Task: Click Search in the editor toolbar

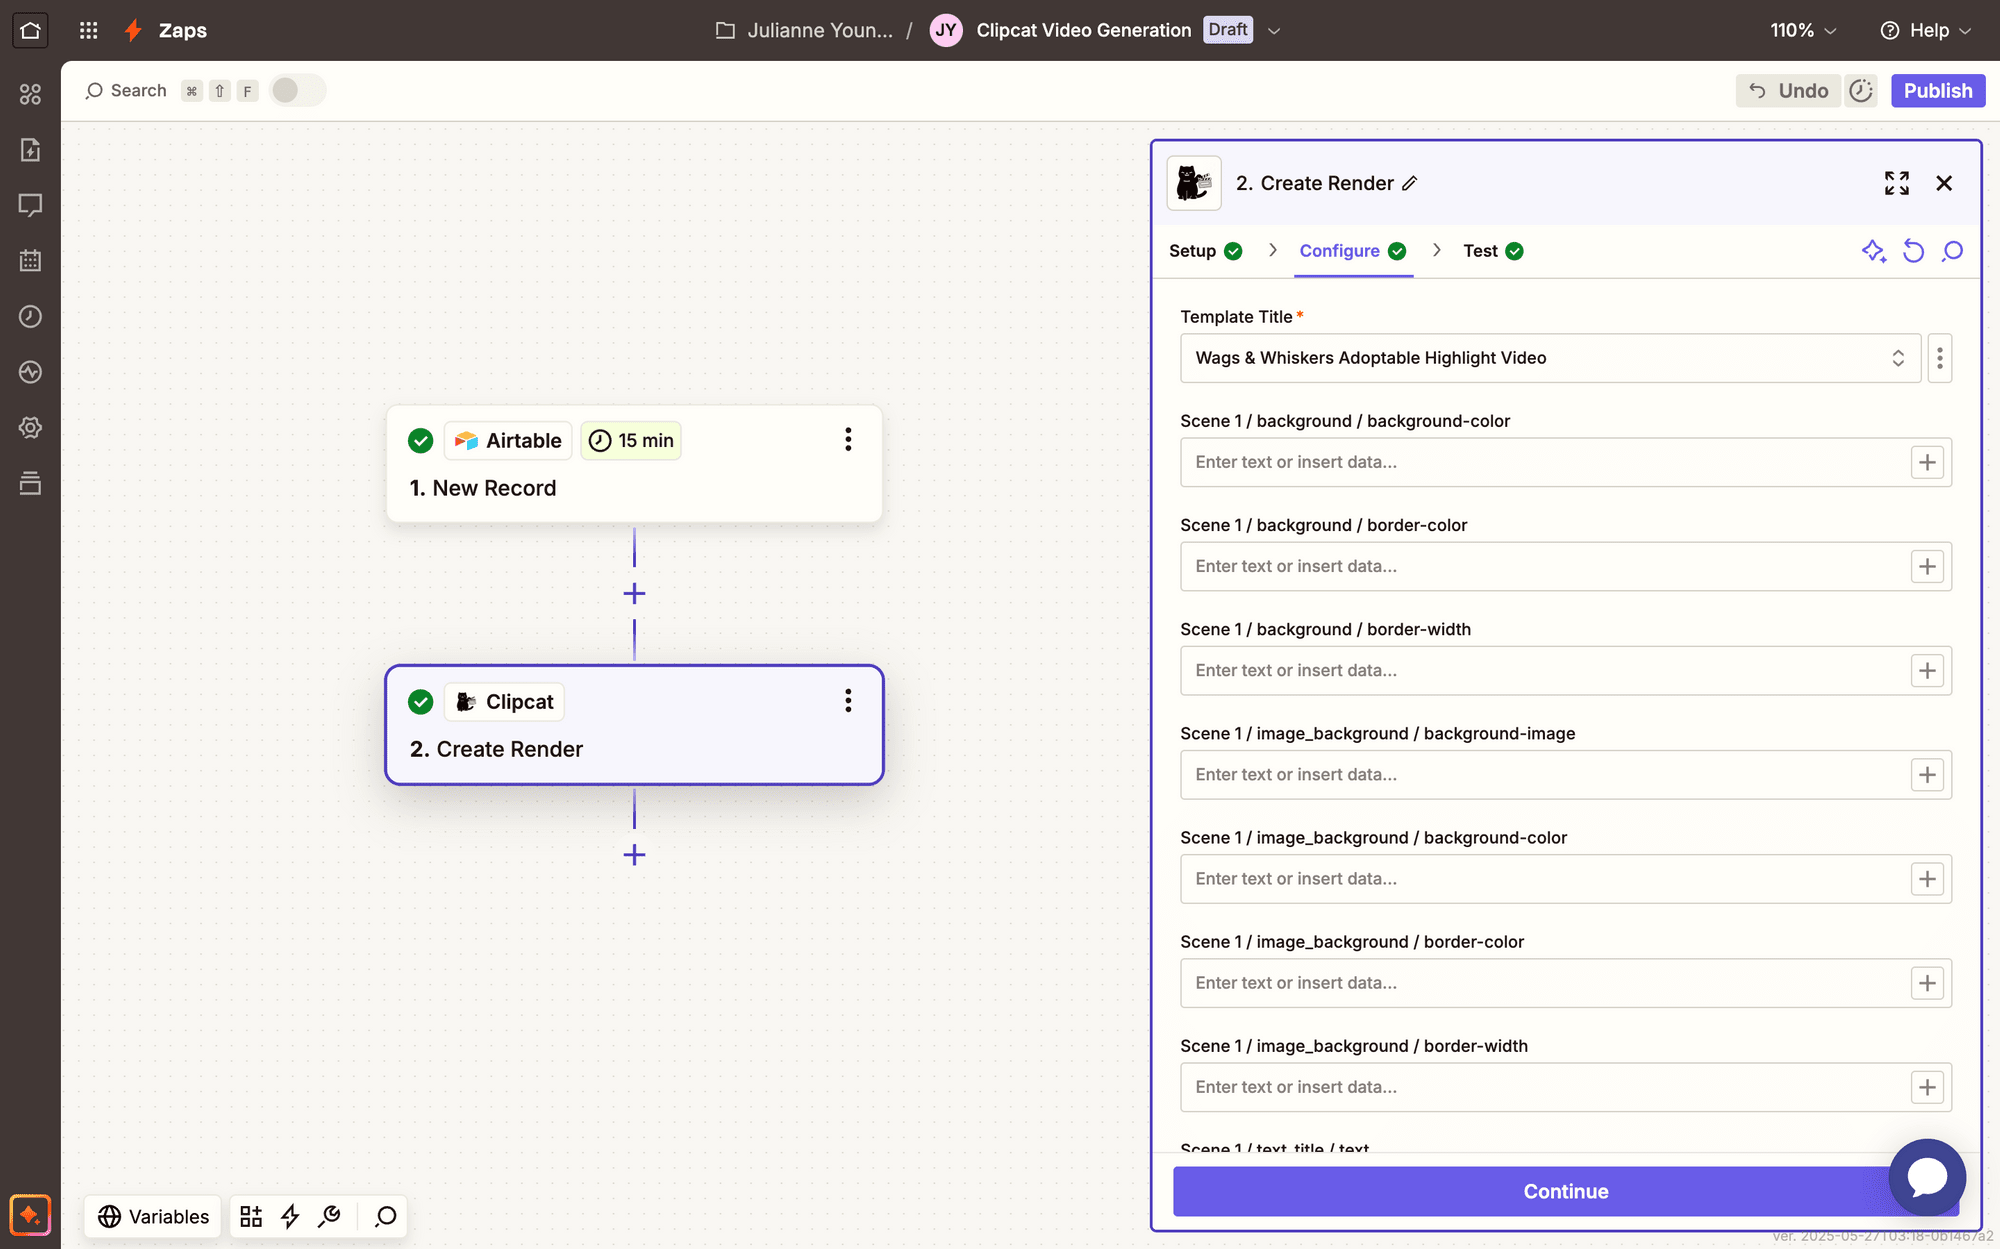Action: [x=127, y=90]
